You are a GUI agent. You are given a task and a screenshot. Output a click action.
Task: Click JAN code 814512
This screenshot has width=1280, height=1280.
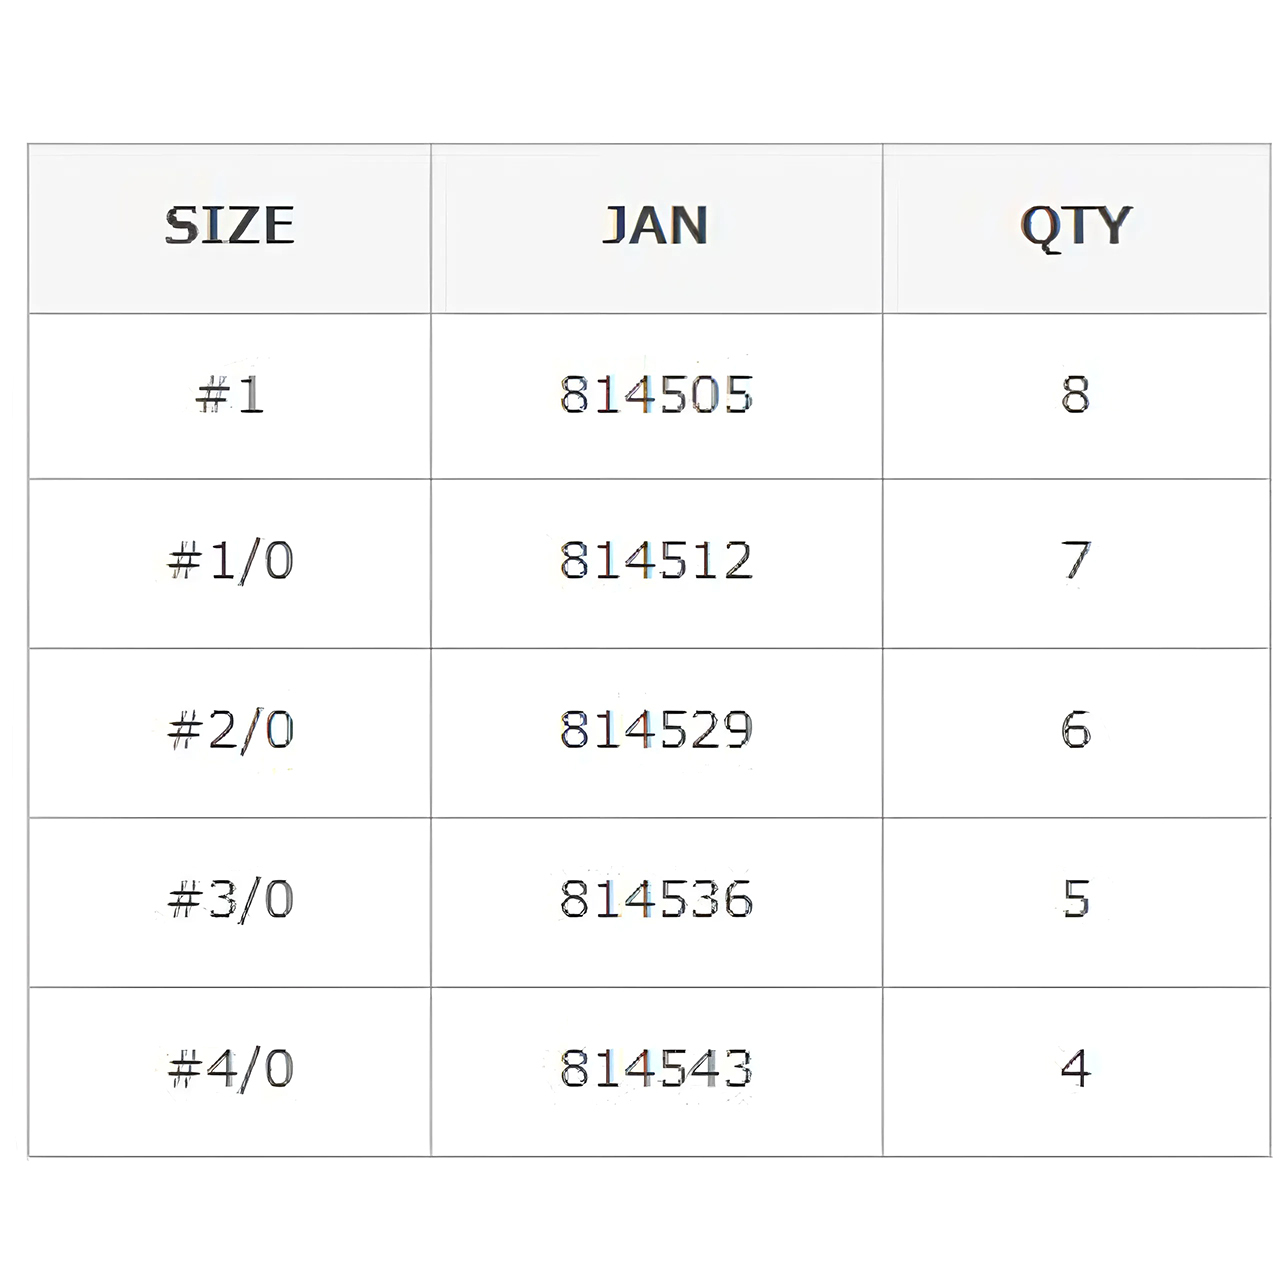[x=656, y=560]
